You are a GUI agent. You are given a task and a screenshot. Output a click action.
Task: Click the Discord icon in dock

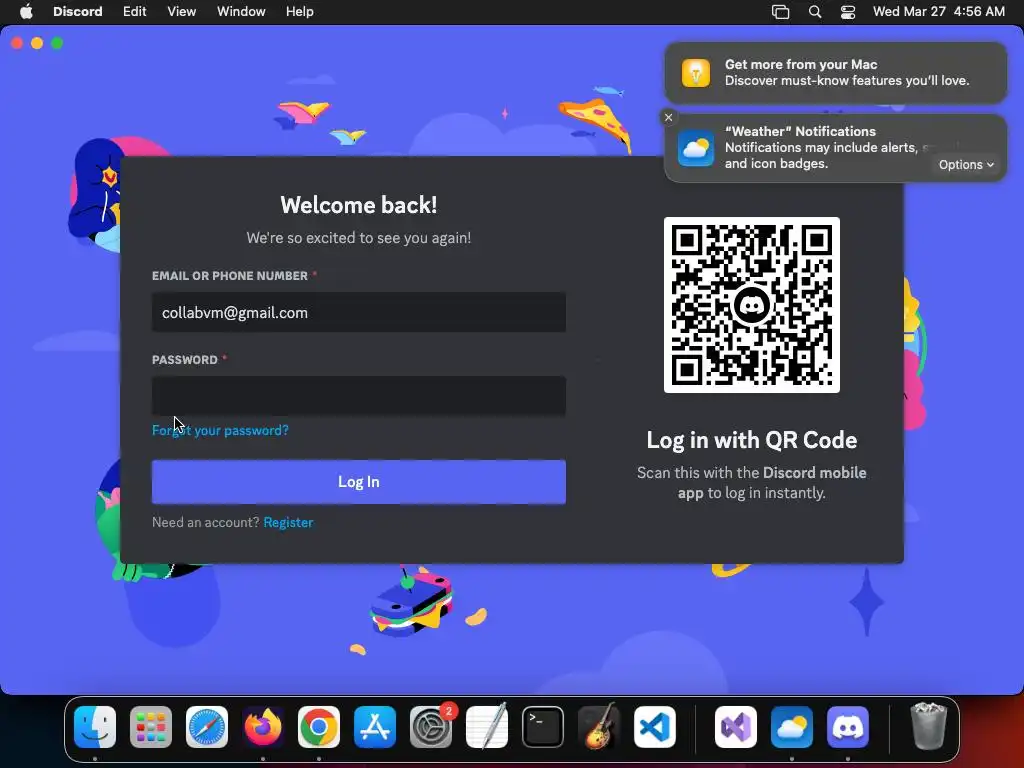click(848, 727)
